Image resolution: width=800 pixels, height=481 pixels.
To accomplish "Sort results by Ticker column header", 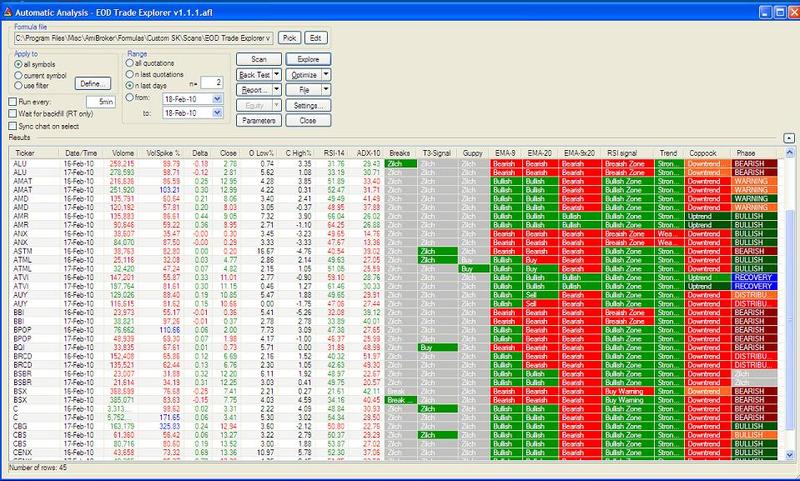I will (34, 153).
